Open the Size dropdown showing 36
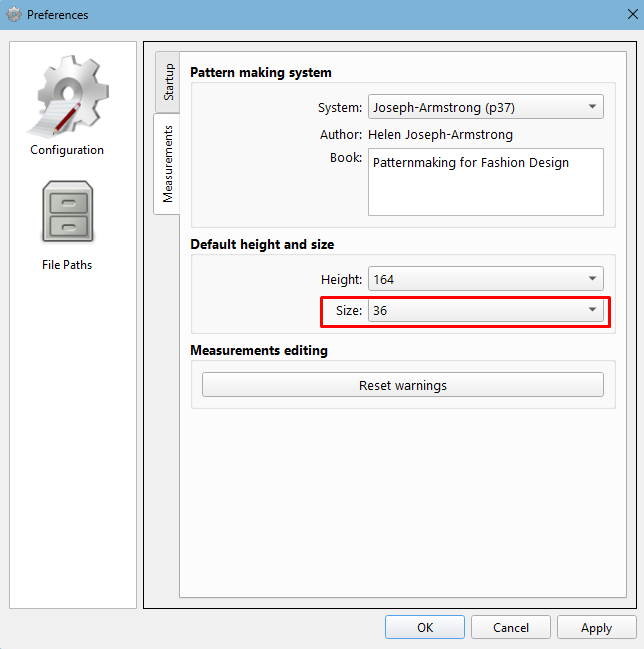The height and width of the screenshot is (649, 644). click(x=485, y=310)
